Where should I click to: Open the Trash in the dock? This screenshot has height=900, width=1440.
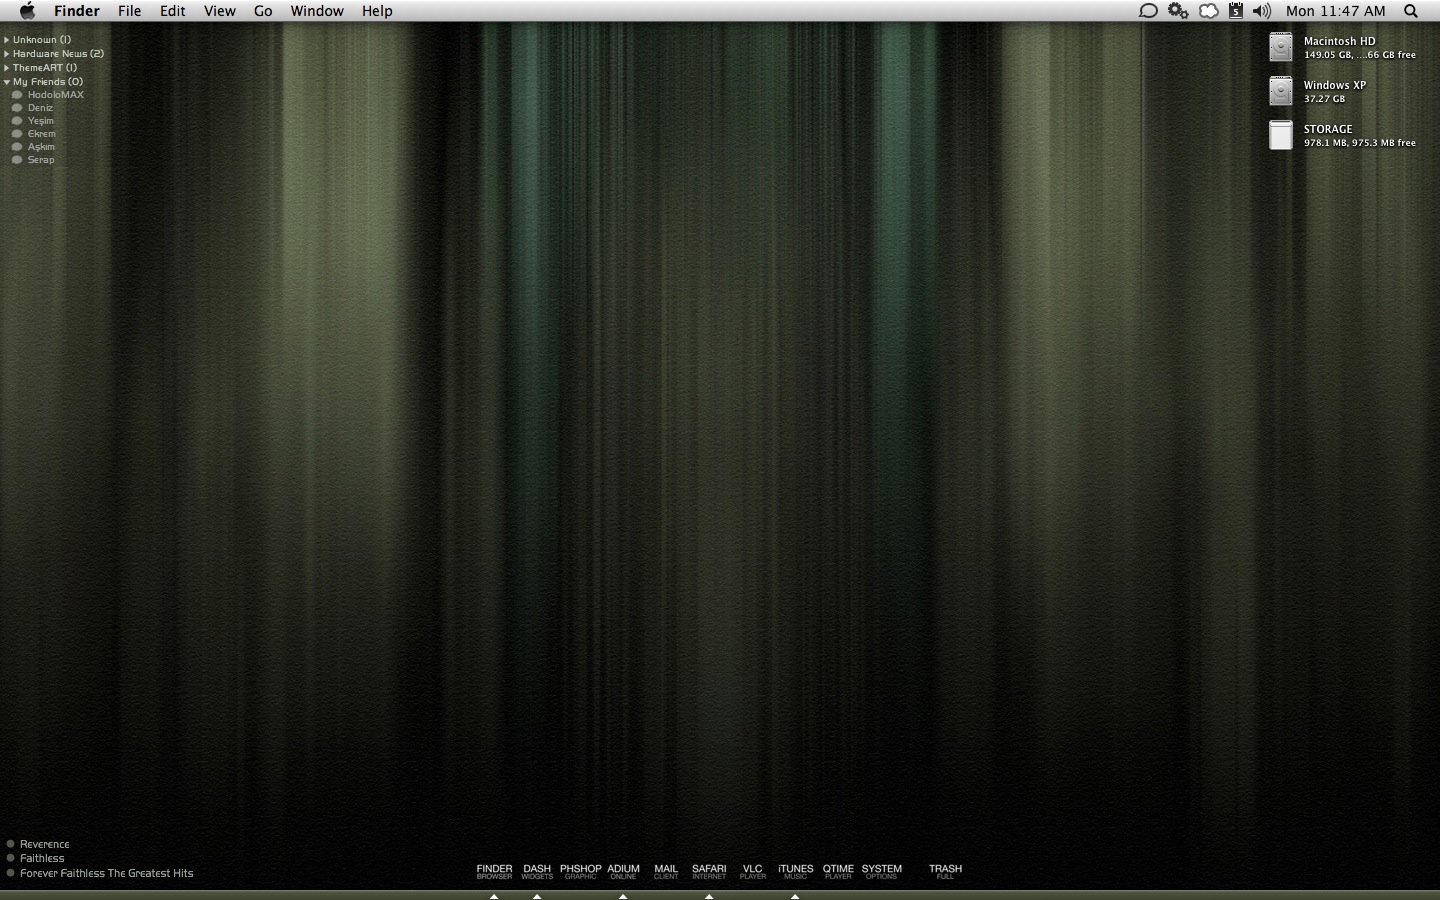click(945, 872)
